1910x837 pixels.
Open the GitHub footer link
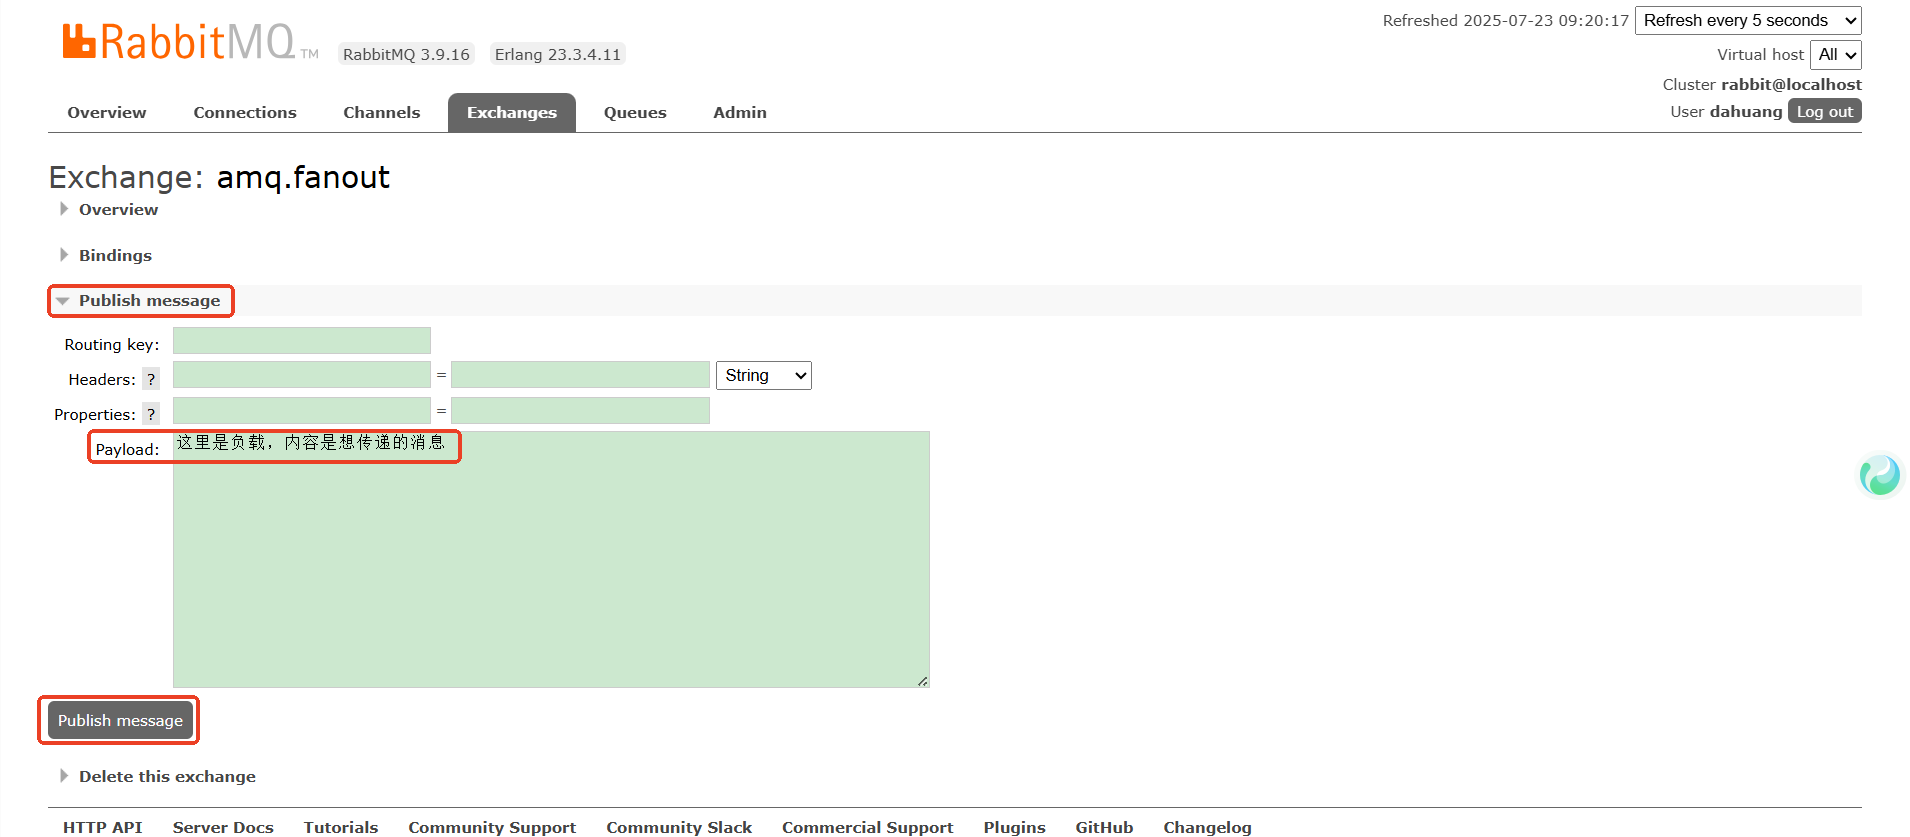coord(1104,827)
